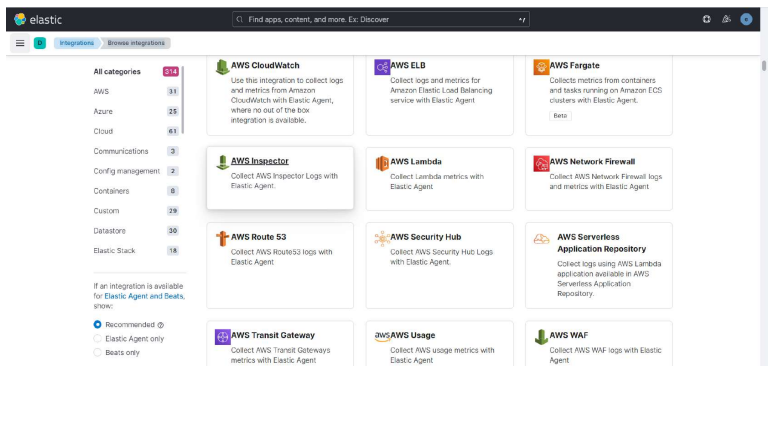
Task: Open the user profile avatar
Action: 746,19
